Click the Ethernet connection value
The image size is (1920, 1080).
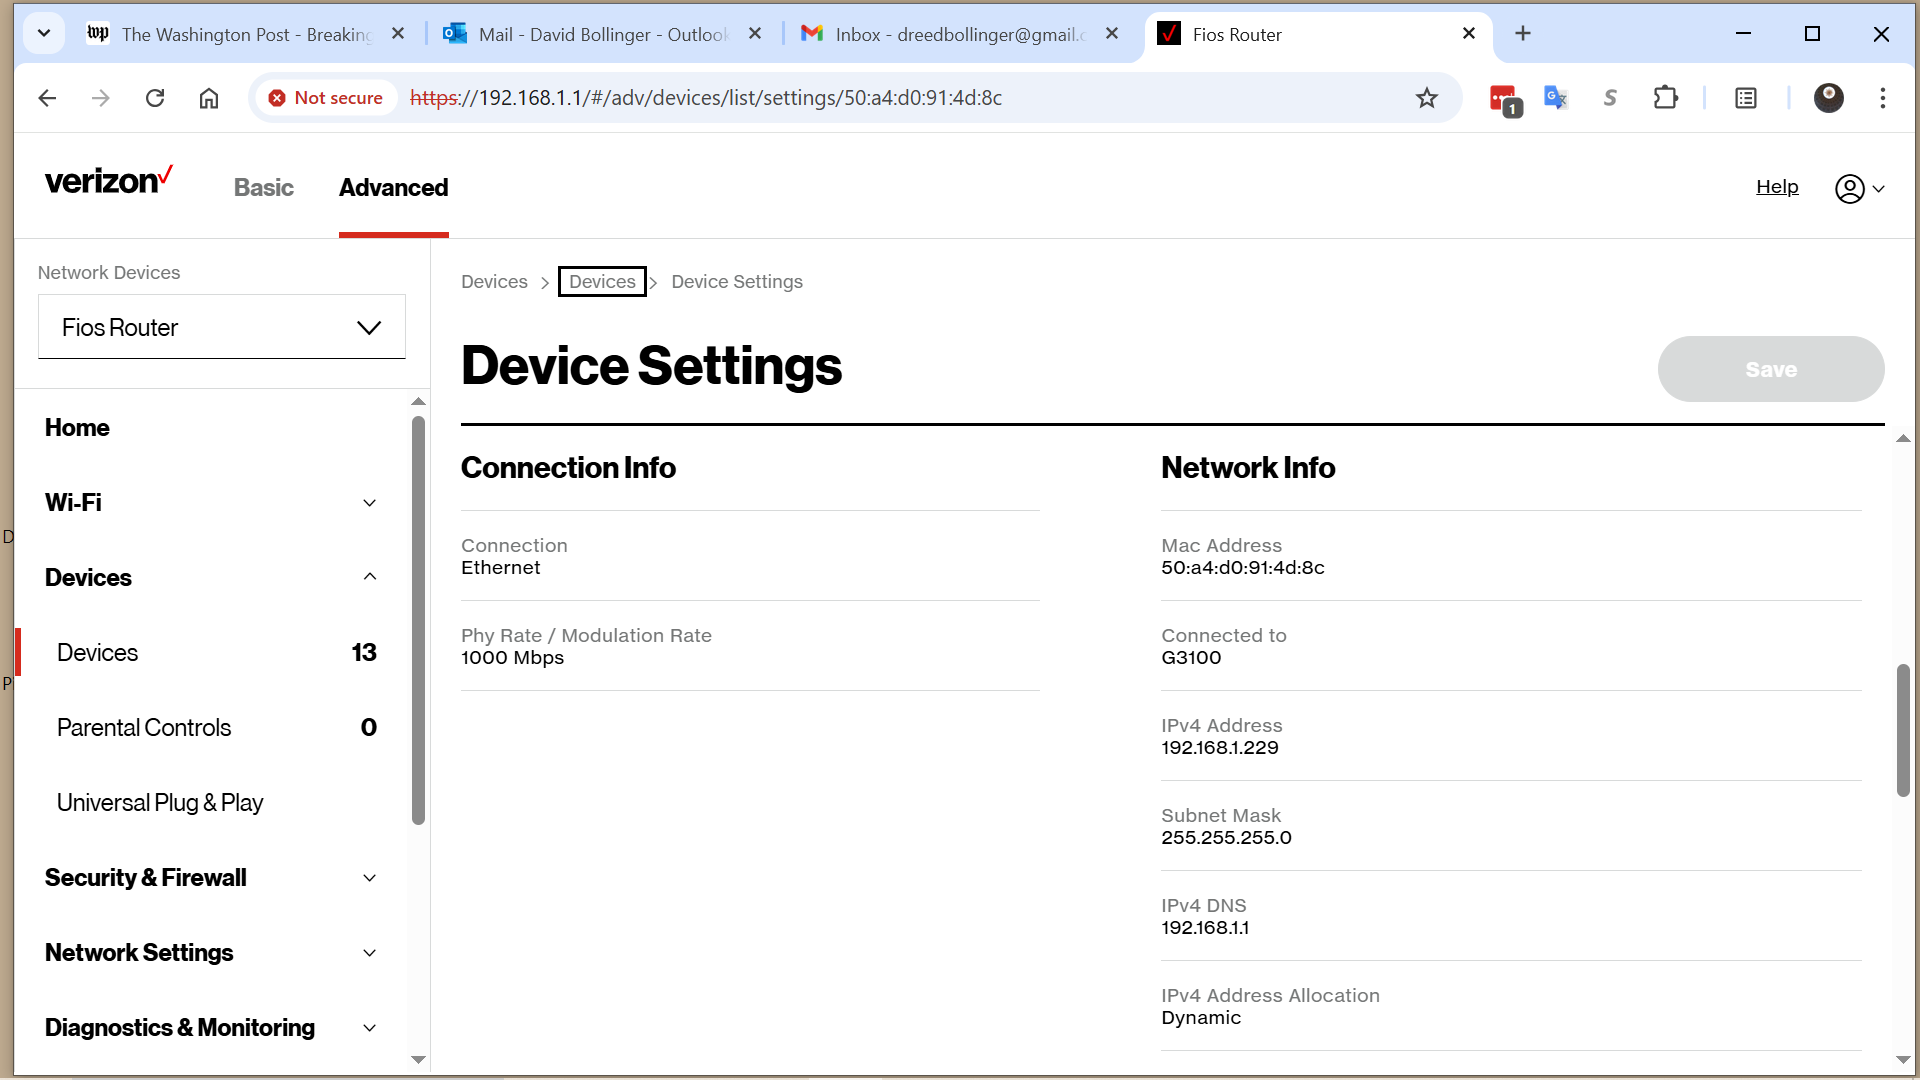[500, 568]
